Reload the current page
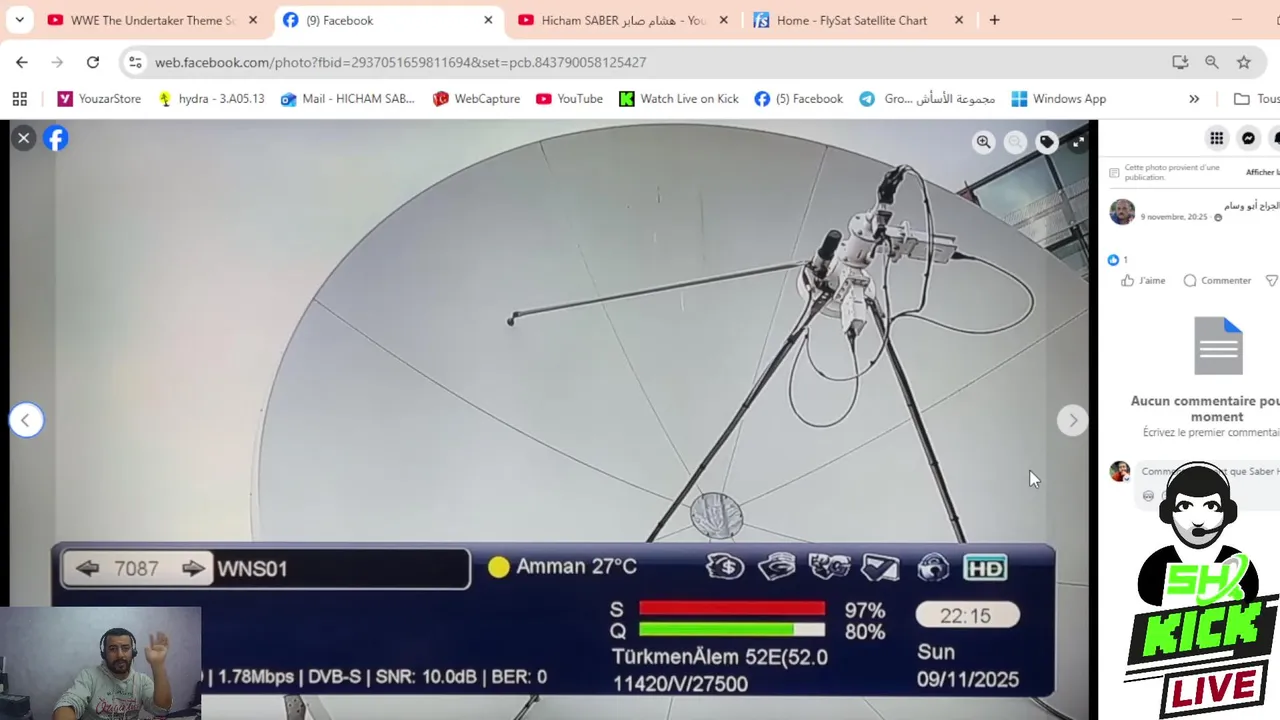This screenshot has width=1280, height=720. (93, 62)
